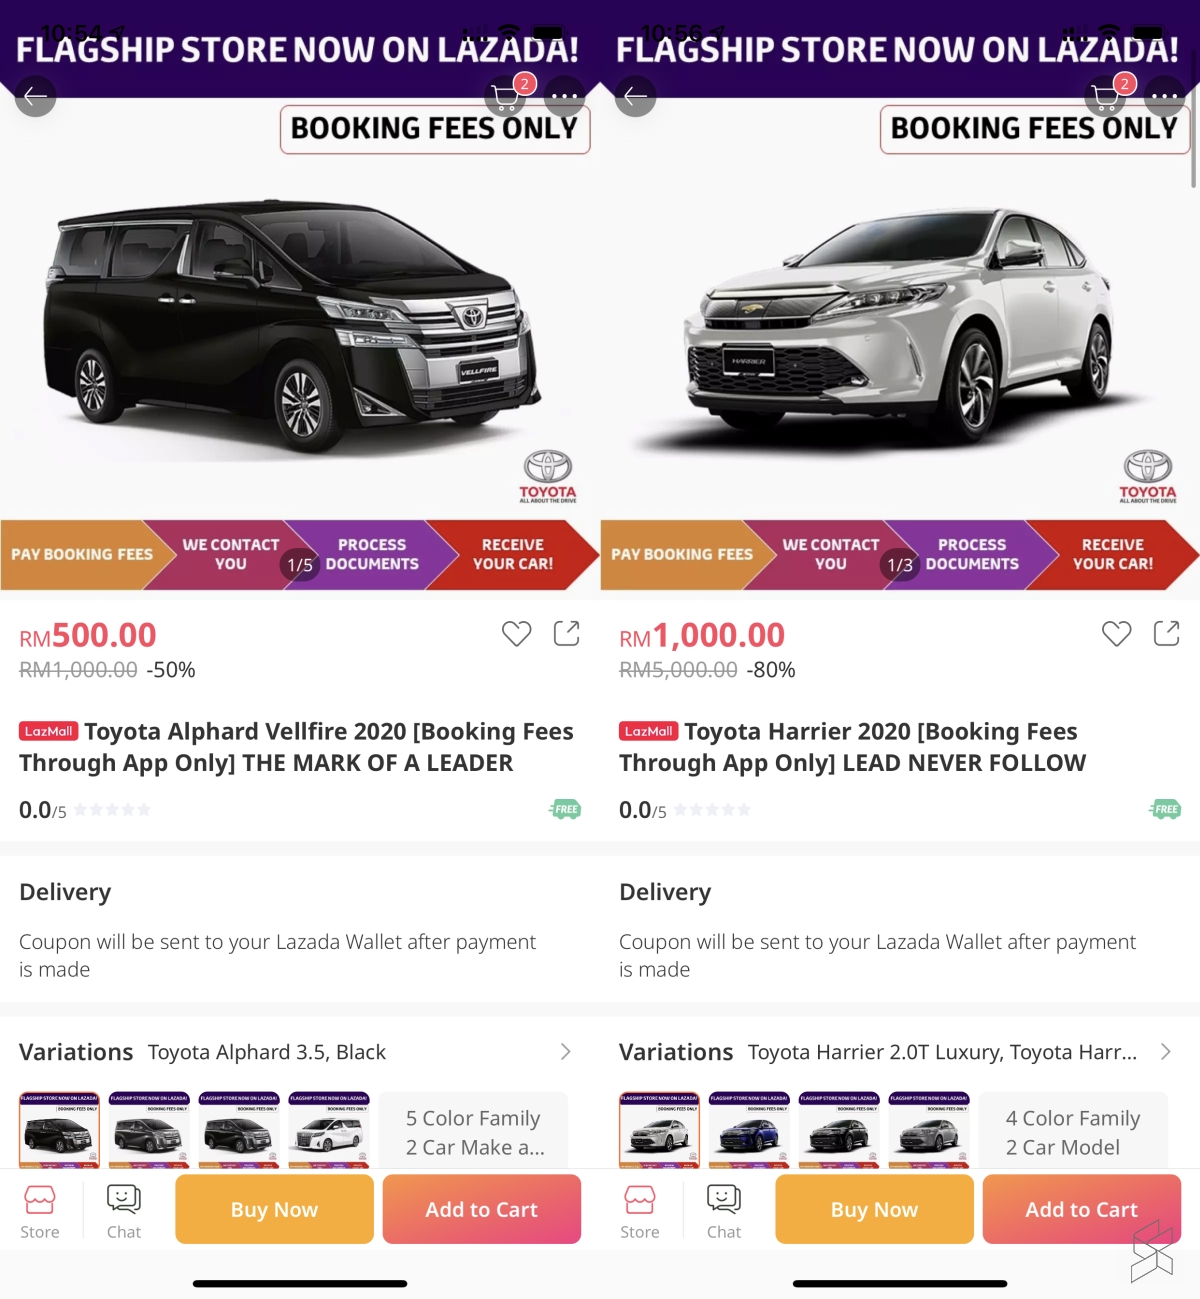Select the white Alphard variation thumbnail
1200x1299 pixels.
(x=329, y=1130)
